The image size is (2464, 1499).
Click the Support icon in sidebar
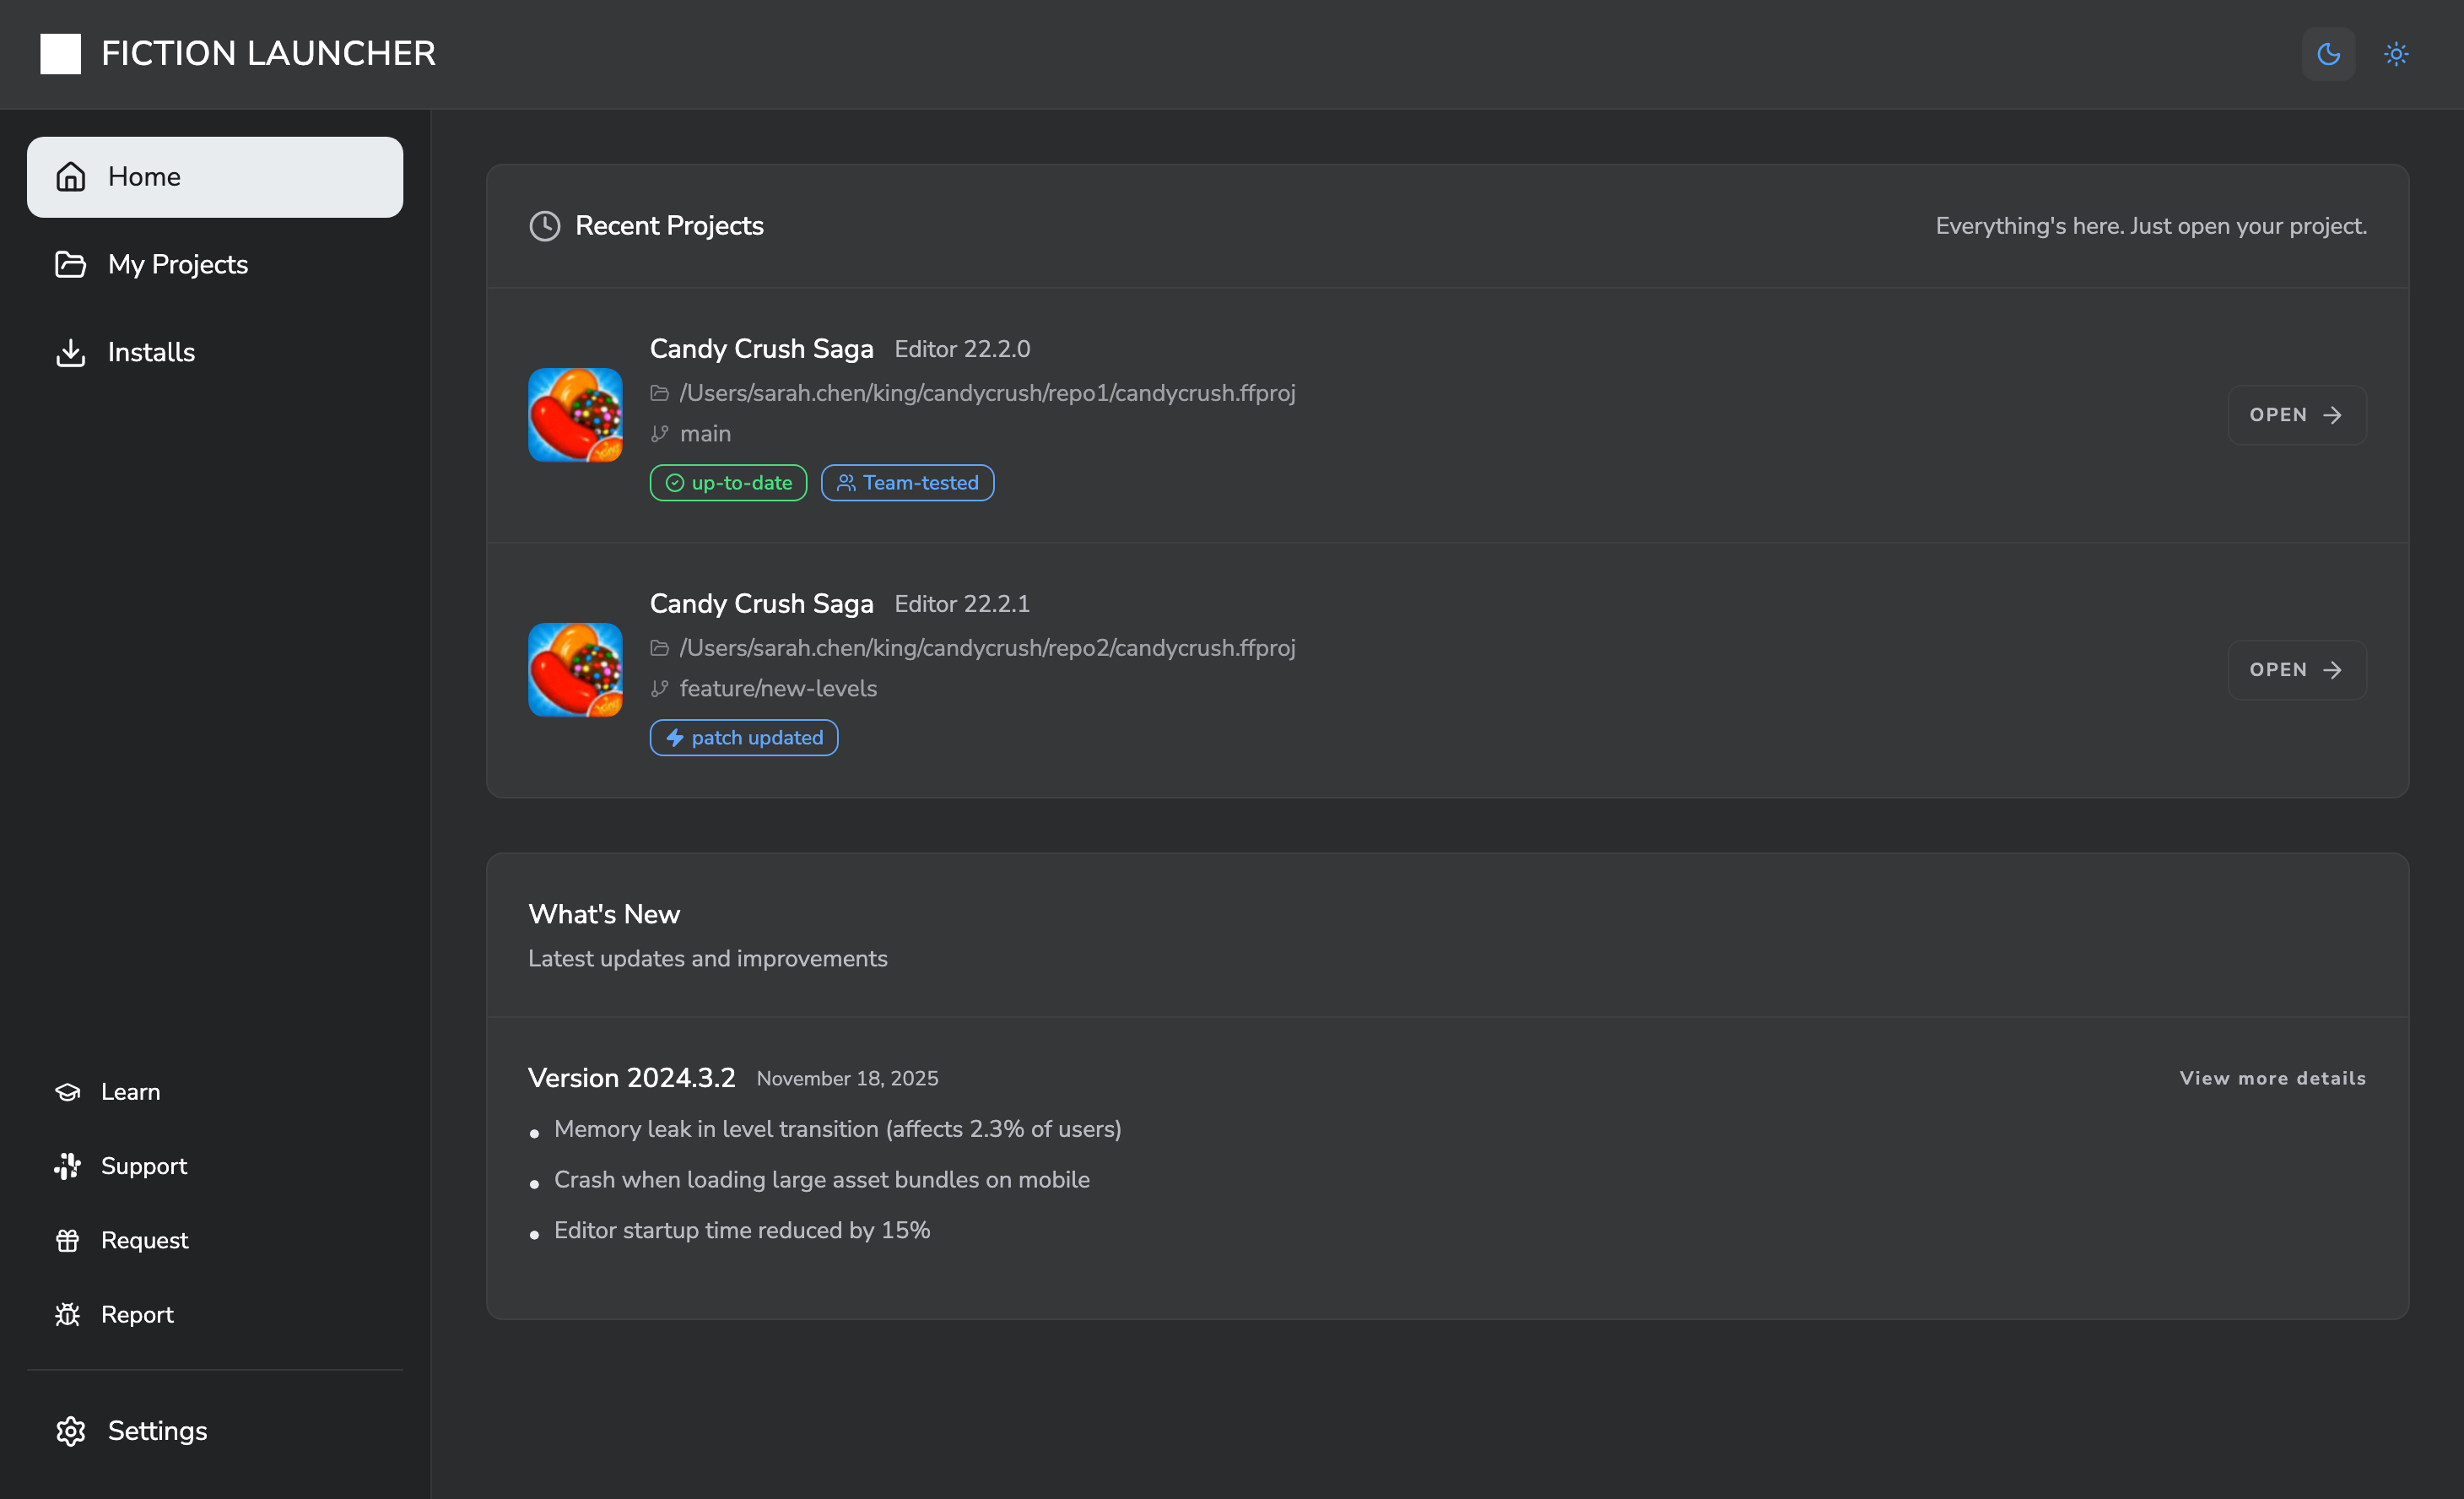click(x=67, y=1166)
